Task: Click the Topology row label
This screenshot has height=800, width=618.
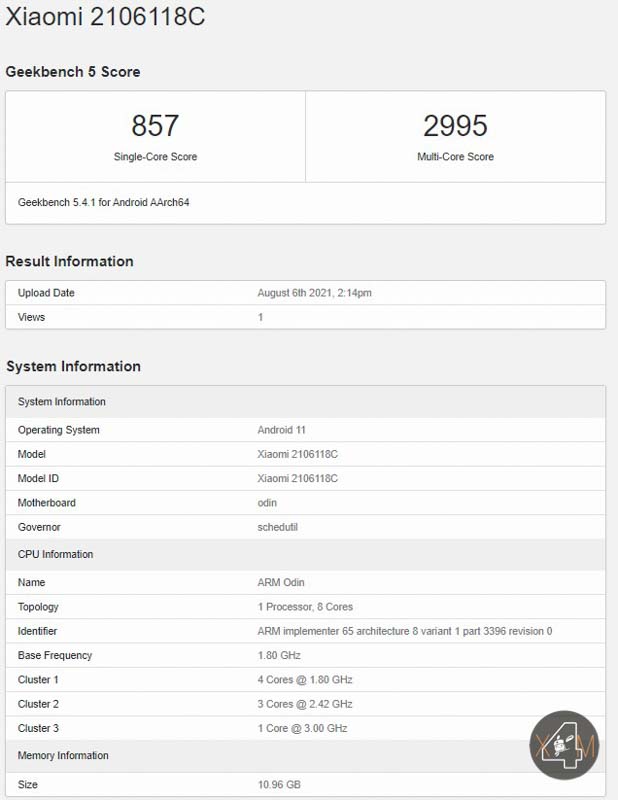Action: pos(38,607)
